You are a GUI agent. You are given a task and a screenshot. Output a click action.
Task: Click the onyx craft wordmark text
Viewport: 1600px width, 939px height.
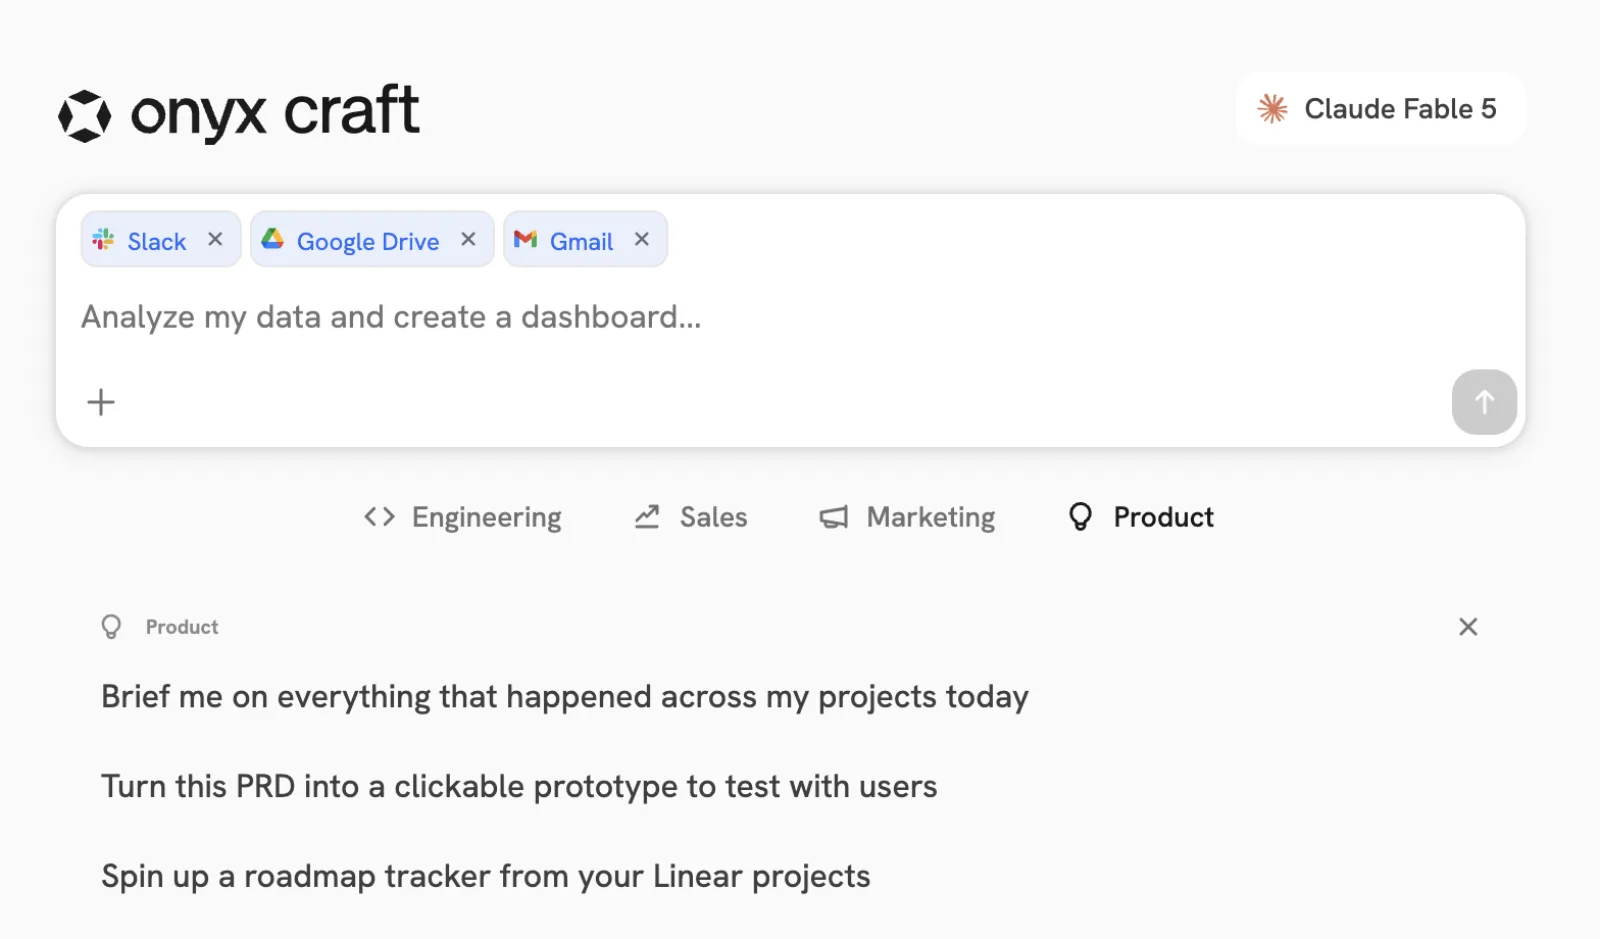(x=275, y=112)
